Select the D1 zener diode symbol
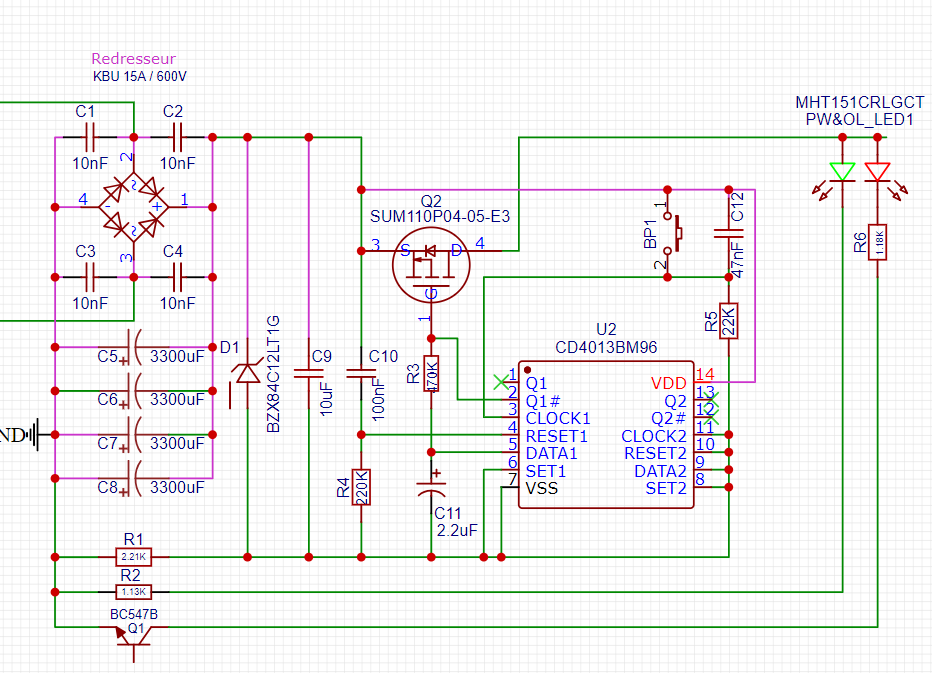Viewport: 932px width, 673px height. click(247, 373)
